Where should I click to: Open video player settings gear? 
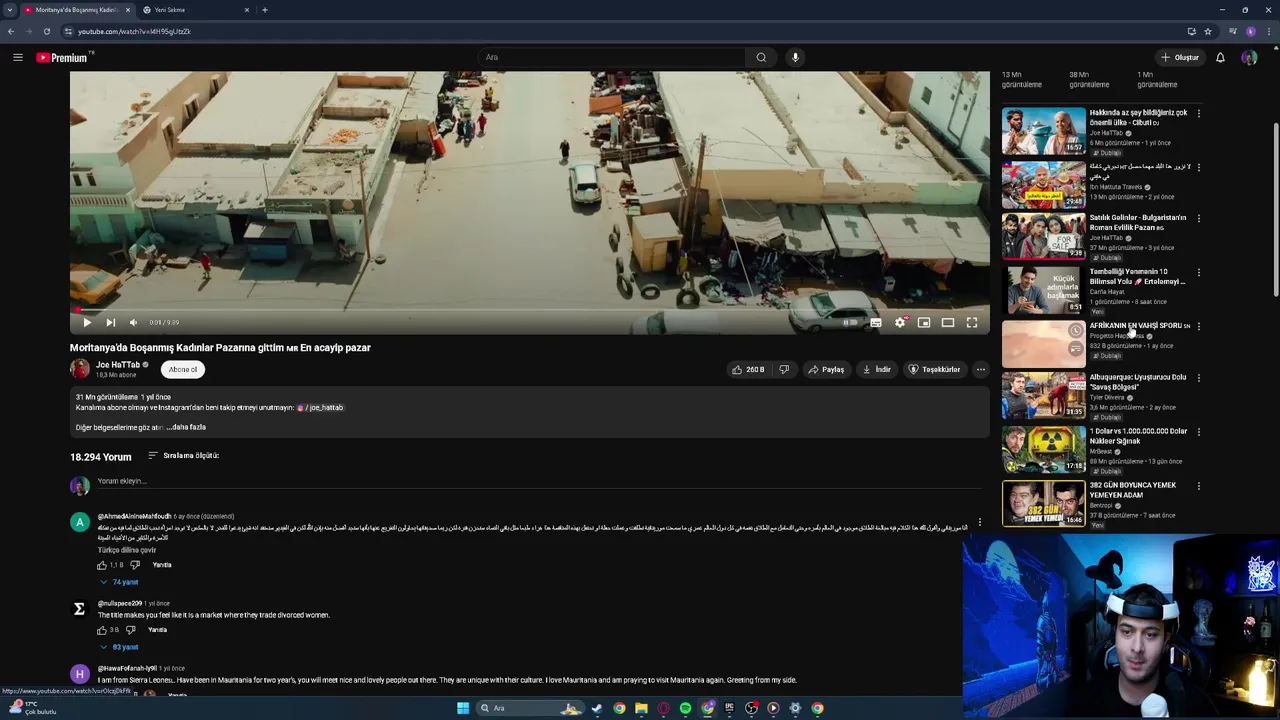900,322
